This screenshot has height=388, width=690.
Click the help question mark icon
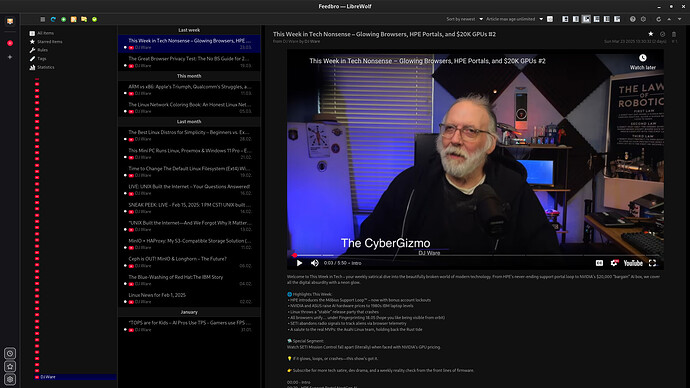point(632,19)
